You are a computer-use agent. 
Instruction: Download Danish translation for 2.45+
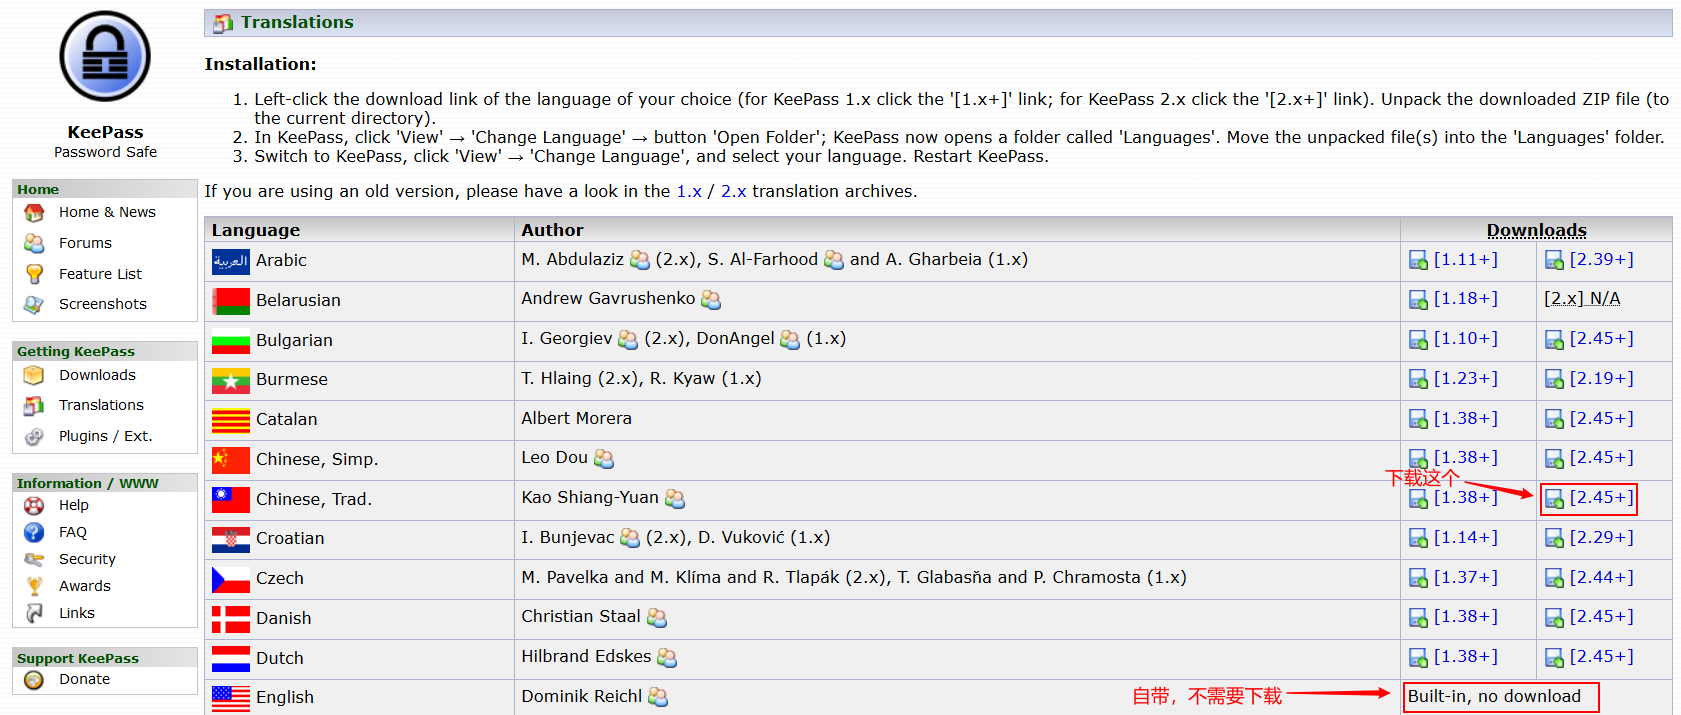[1601, 616]
